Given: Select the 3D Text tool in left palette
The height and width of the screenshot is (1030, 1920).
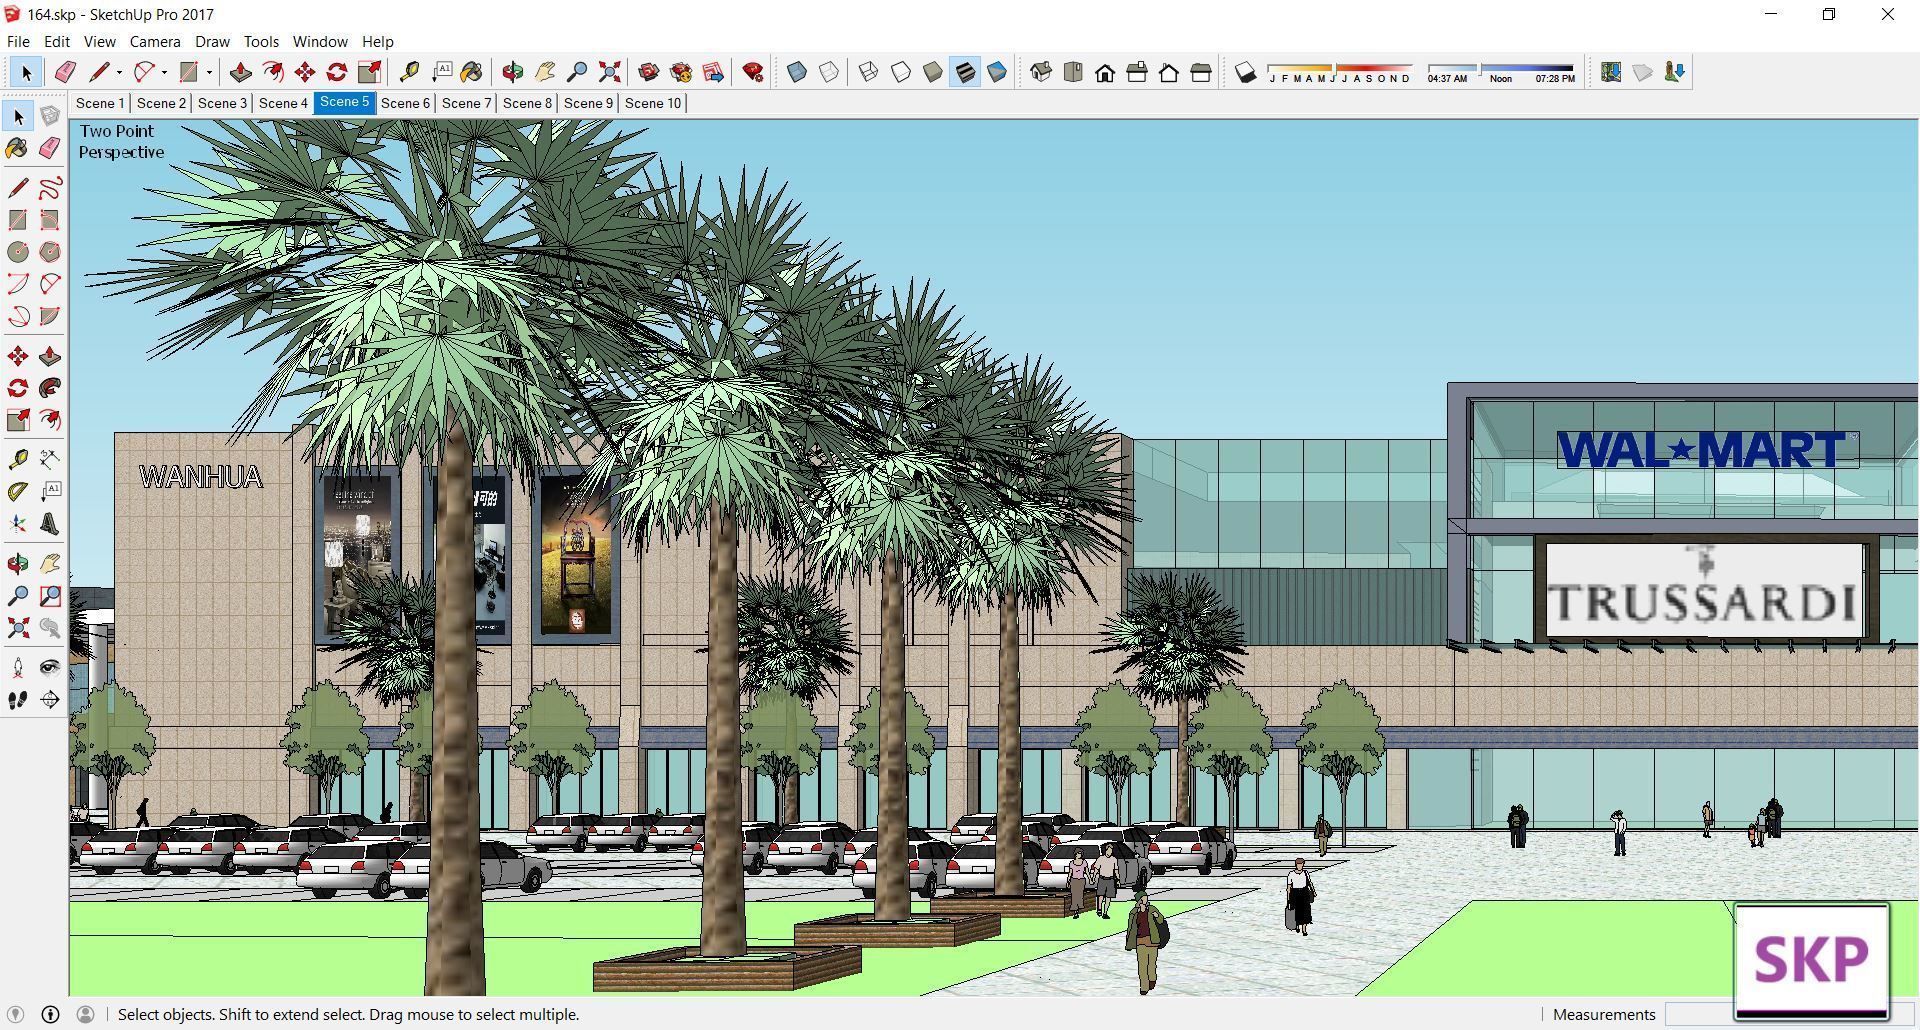Looking at the screenshot, I should tap(50, 524).
